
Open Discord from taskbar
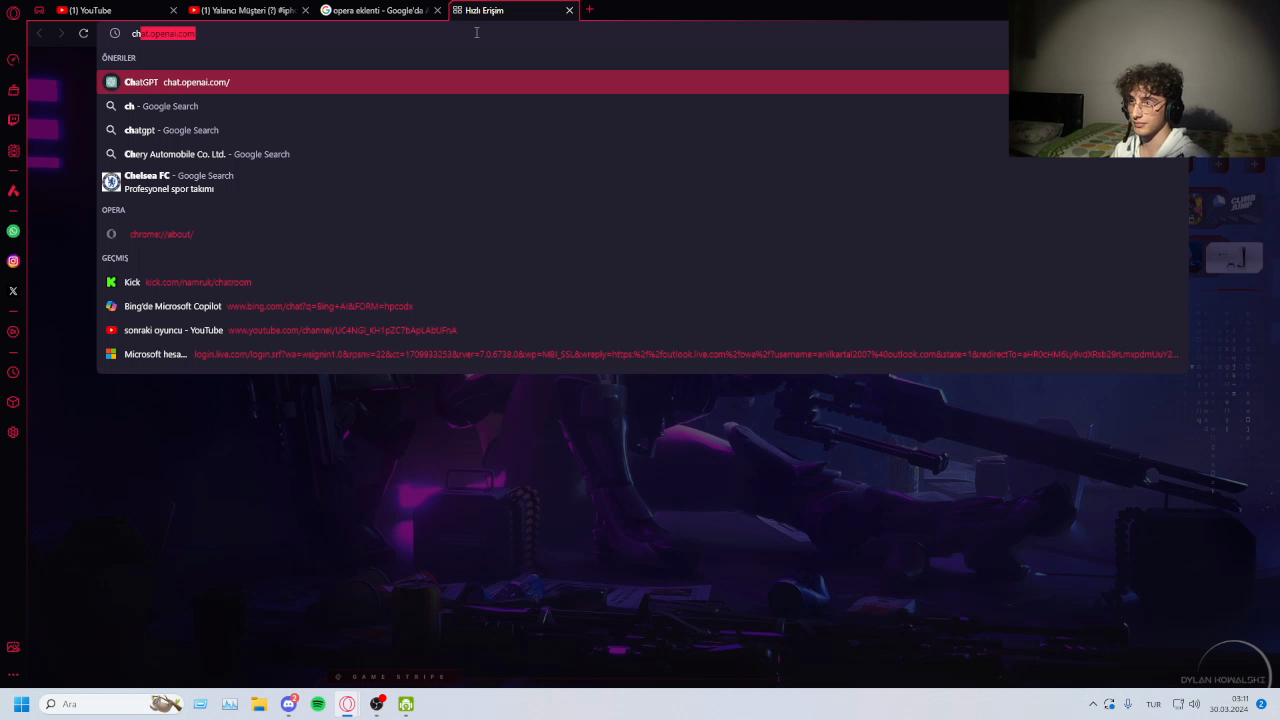point(289,704)
